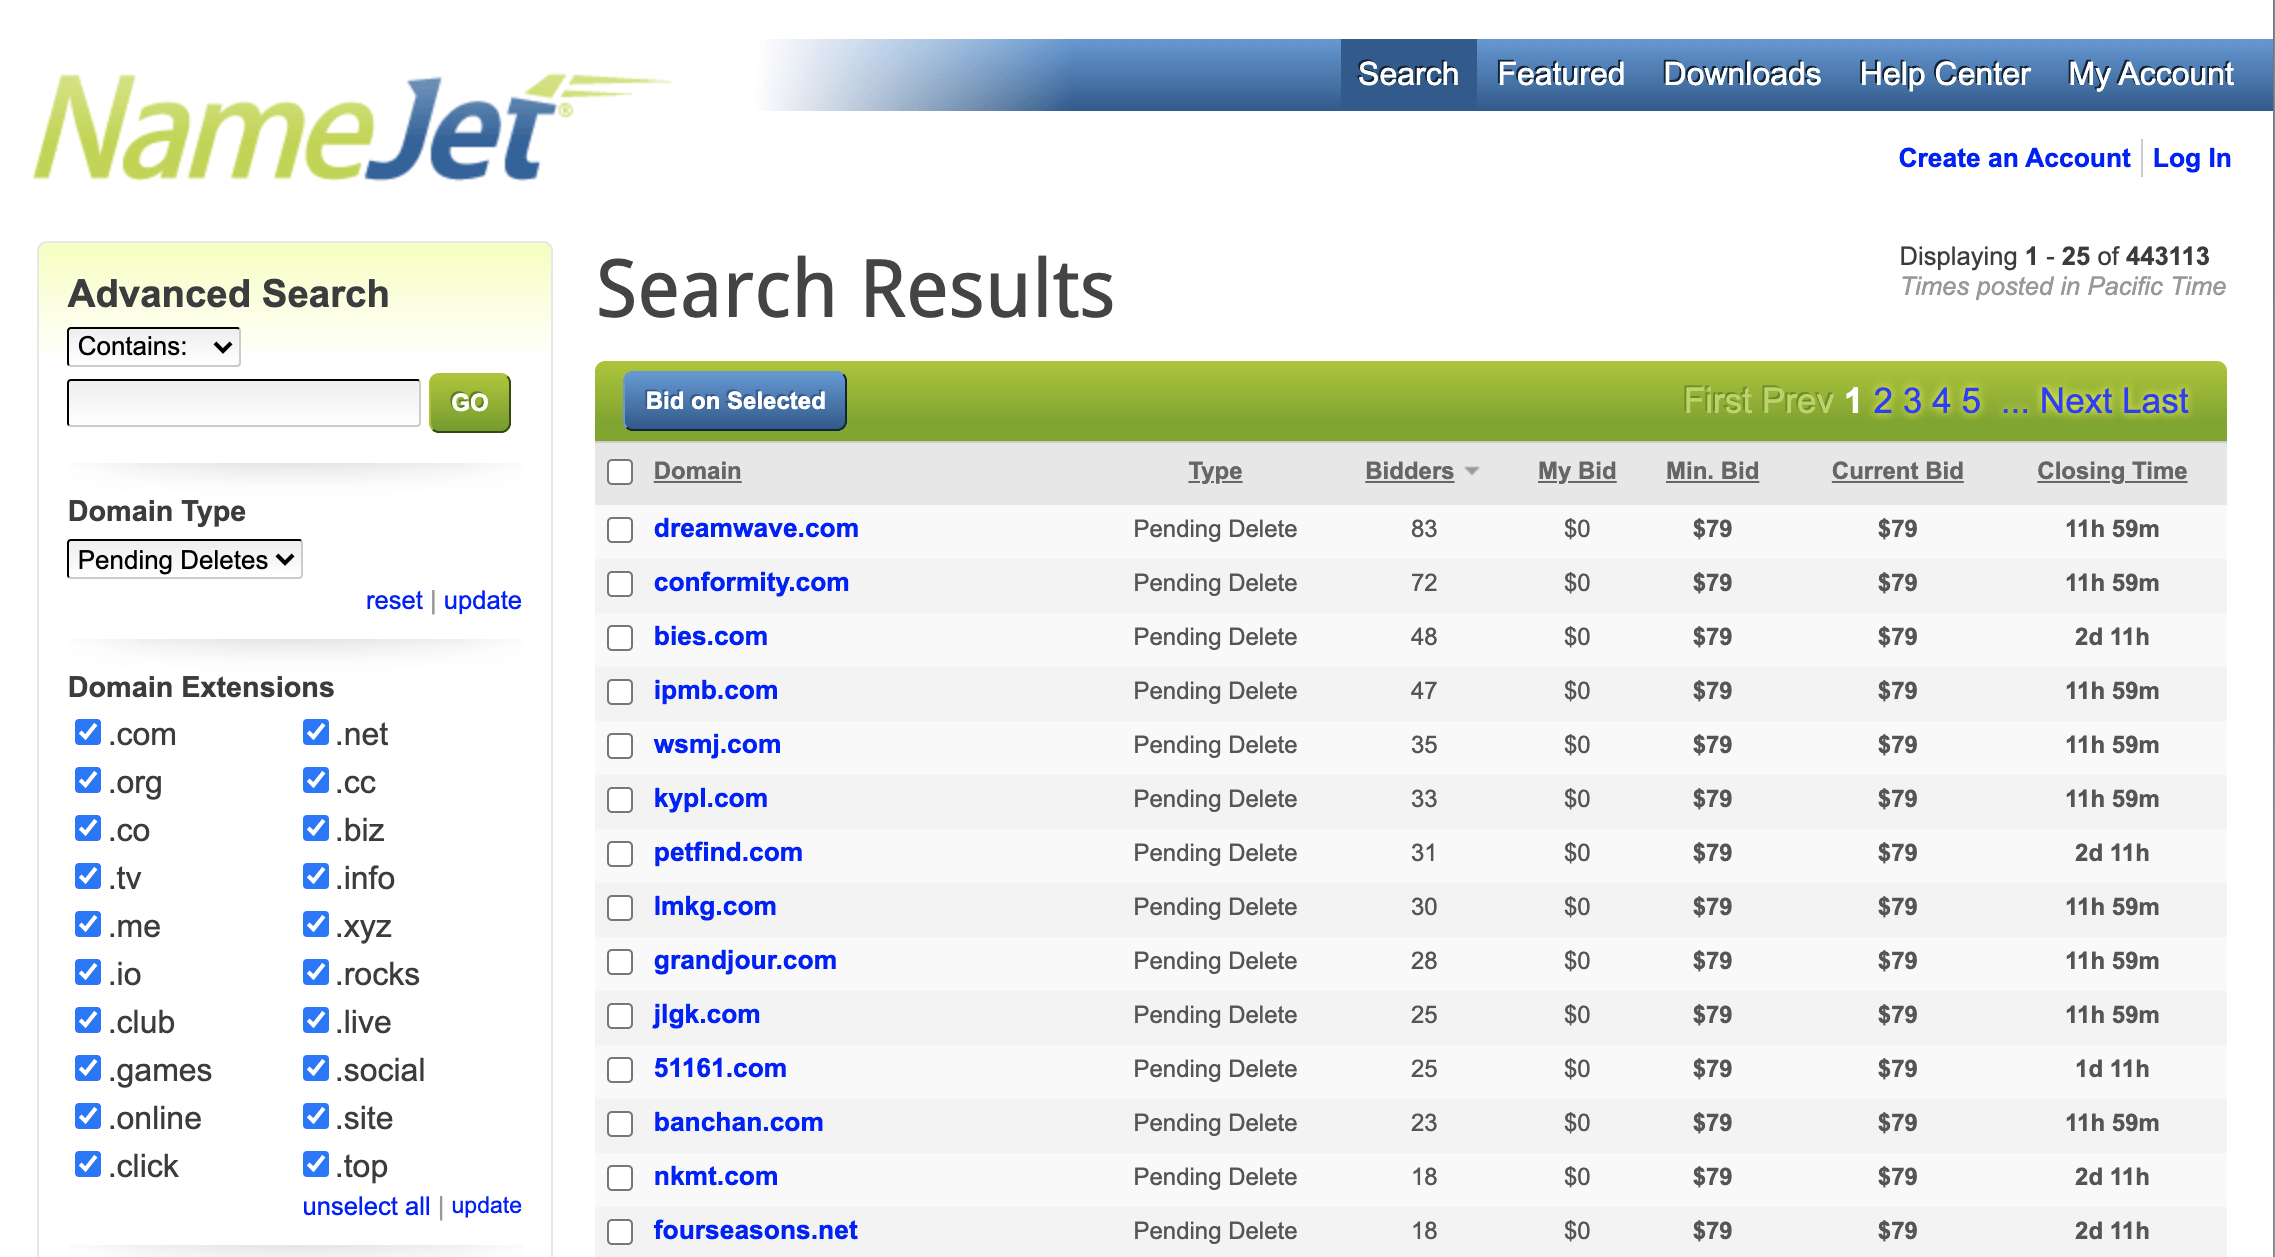The height and width of the screenshot is (1257, 2275).
Task: Select the conformity.com row checkbox
Action: click(620, 584)
